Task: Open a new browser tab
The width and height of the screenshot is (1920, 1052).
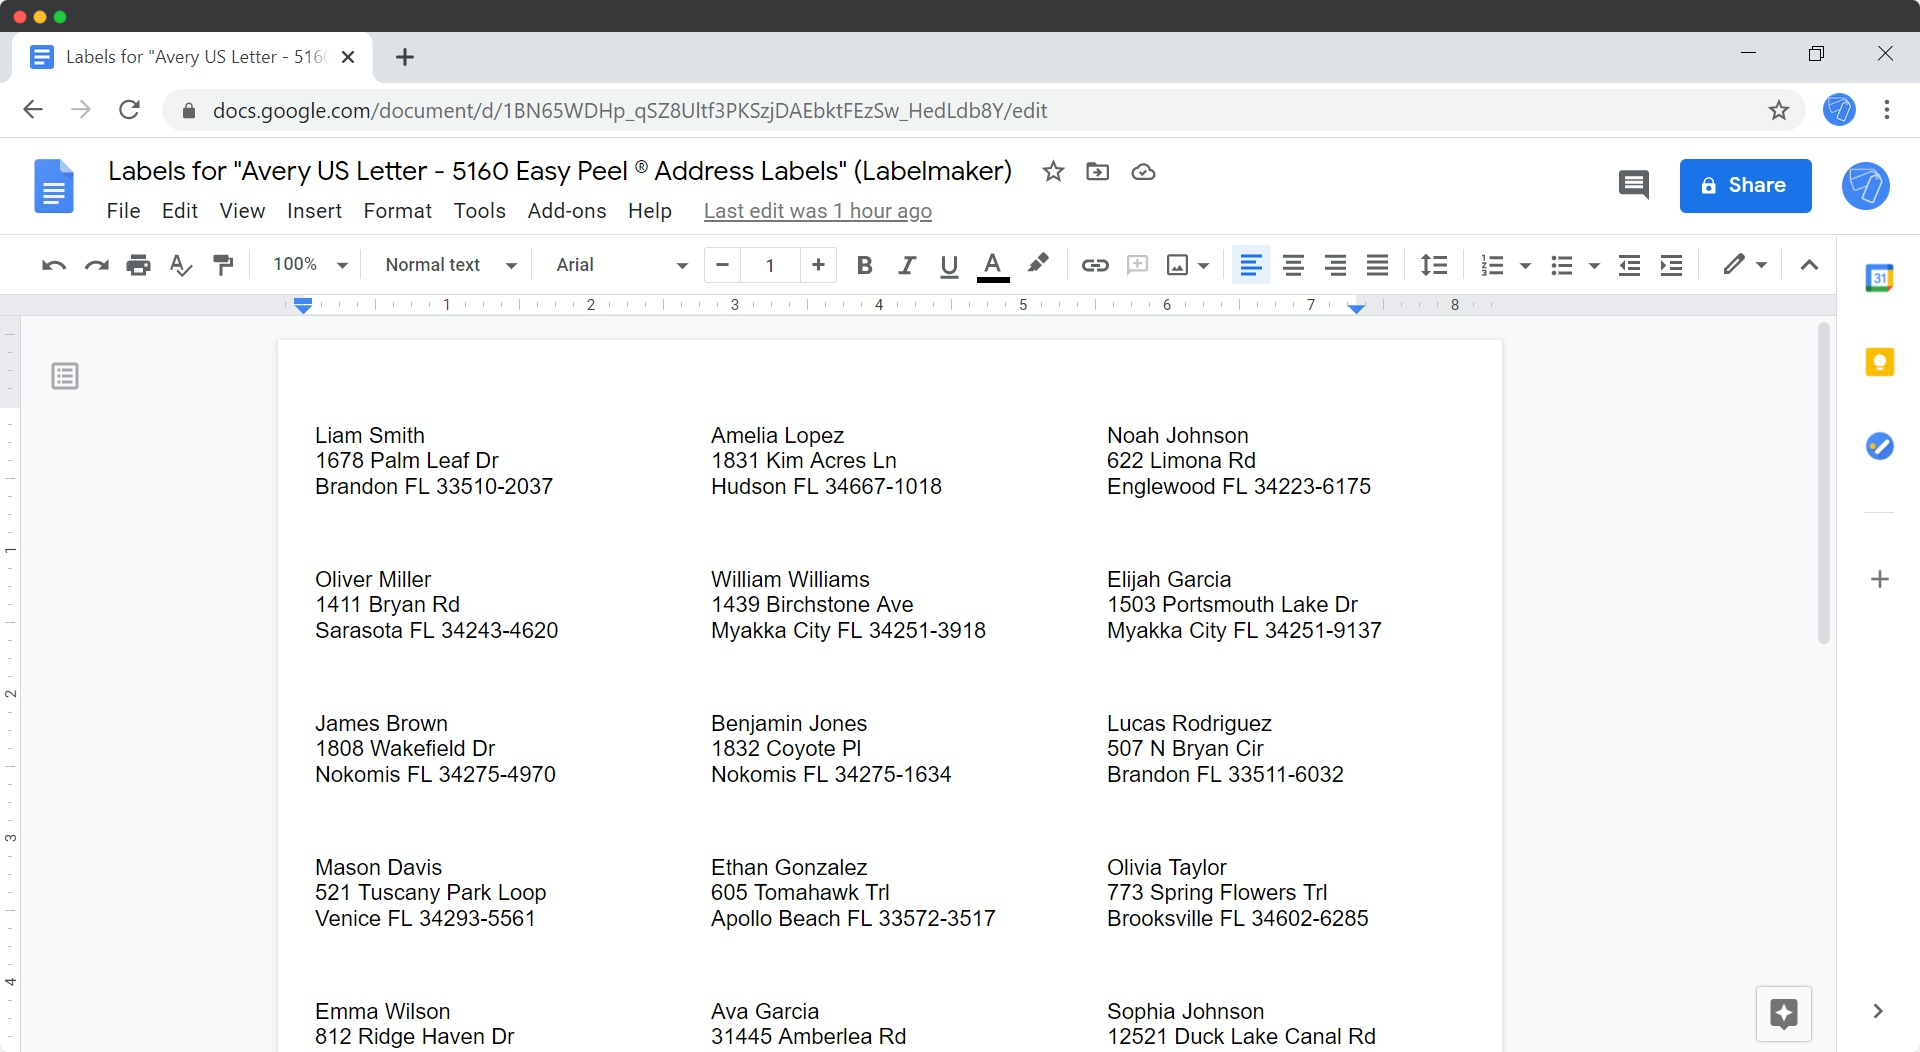Action: click(404, 57)
